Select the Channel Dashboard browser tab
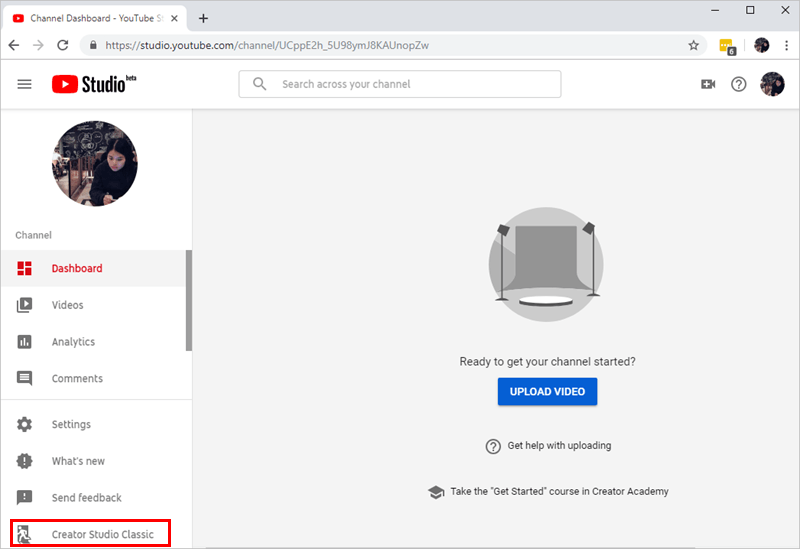The width and height of the screenshot is (800, 549). click(94, 18)
